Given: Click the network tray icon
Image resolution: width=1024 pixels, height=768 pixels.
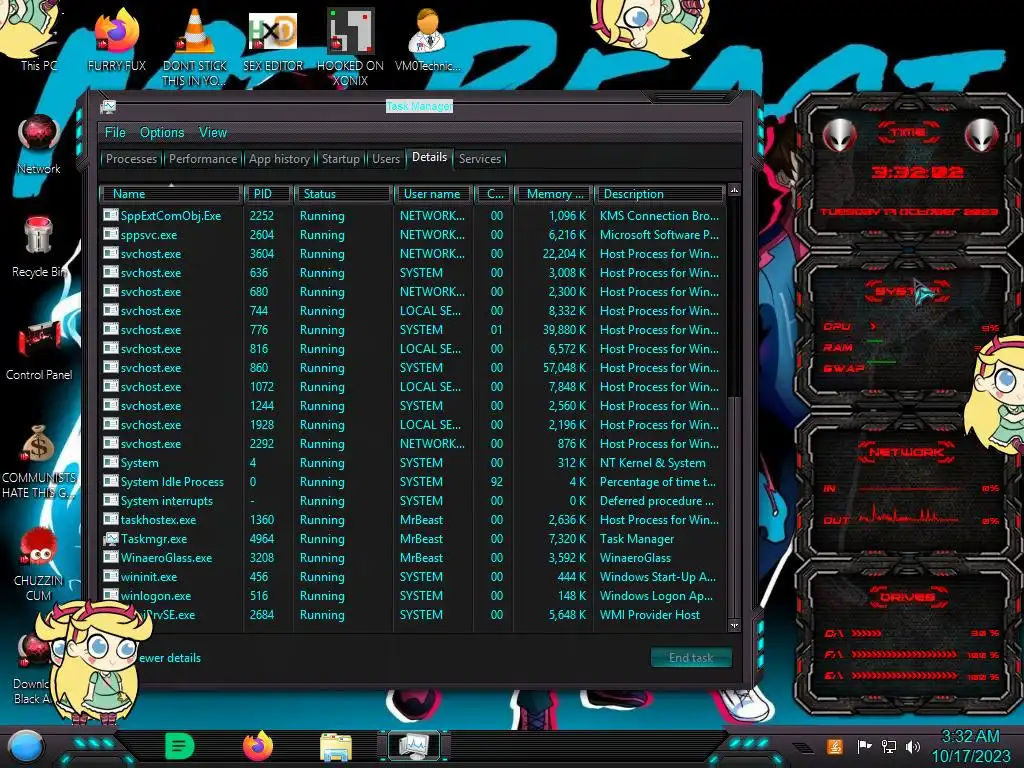Looking at the screenshot, I should [889, 746].
